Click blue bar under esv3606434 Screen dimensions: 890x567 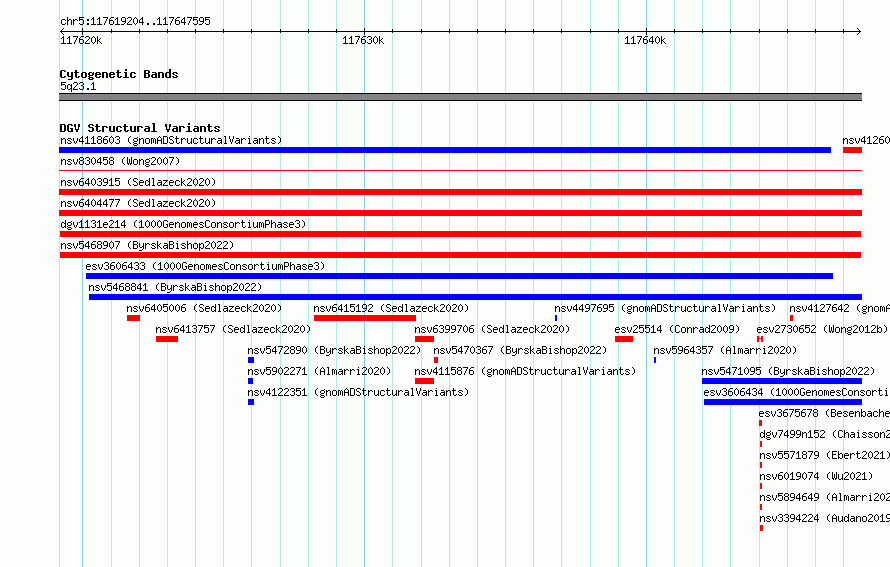click(x=783, y=402)
